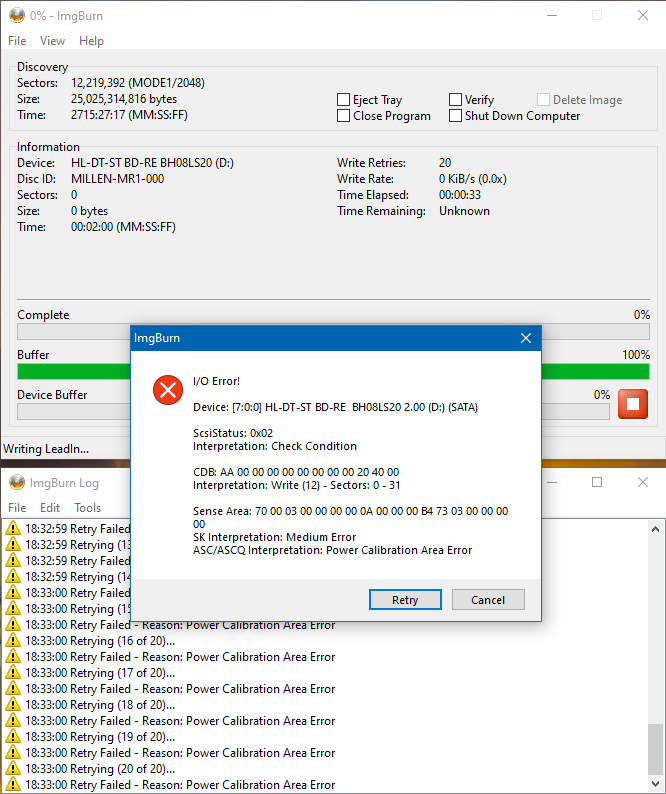Open File menu in ImgBurn Log window
This screenshot has width=666, height=794.
(x=17, y=507)
